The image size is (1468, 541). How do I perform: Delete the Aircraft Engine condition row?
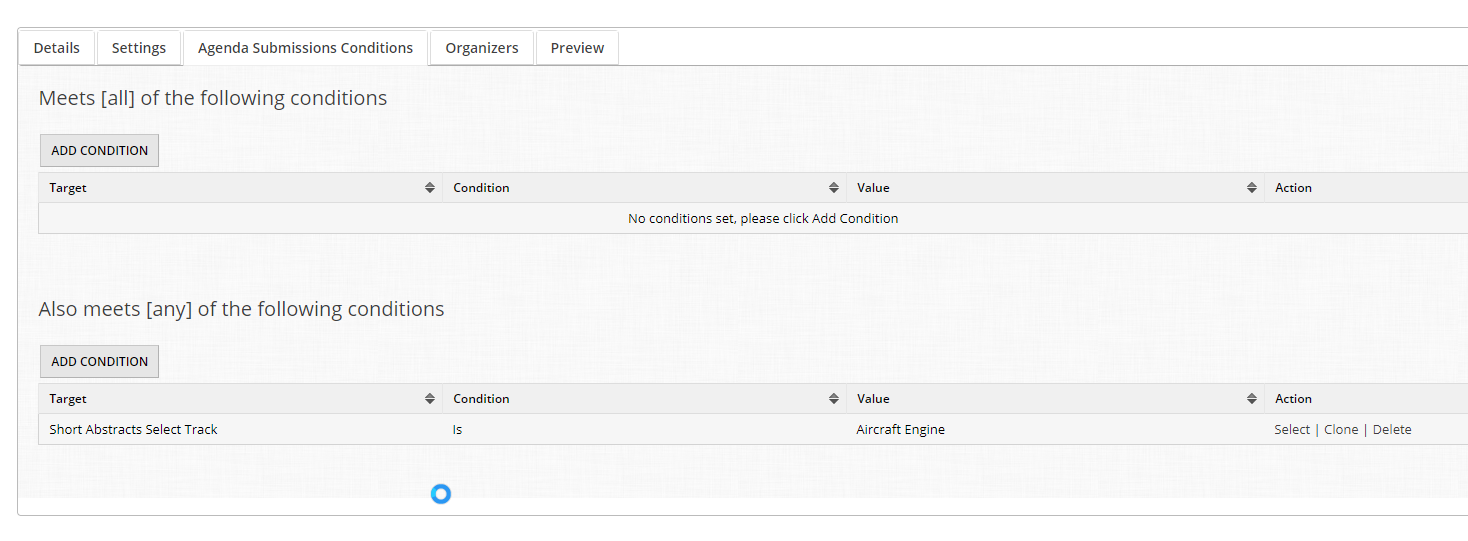point(1392,430)
